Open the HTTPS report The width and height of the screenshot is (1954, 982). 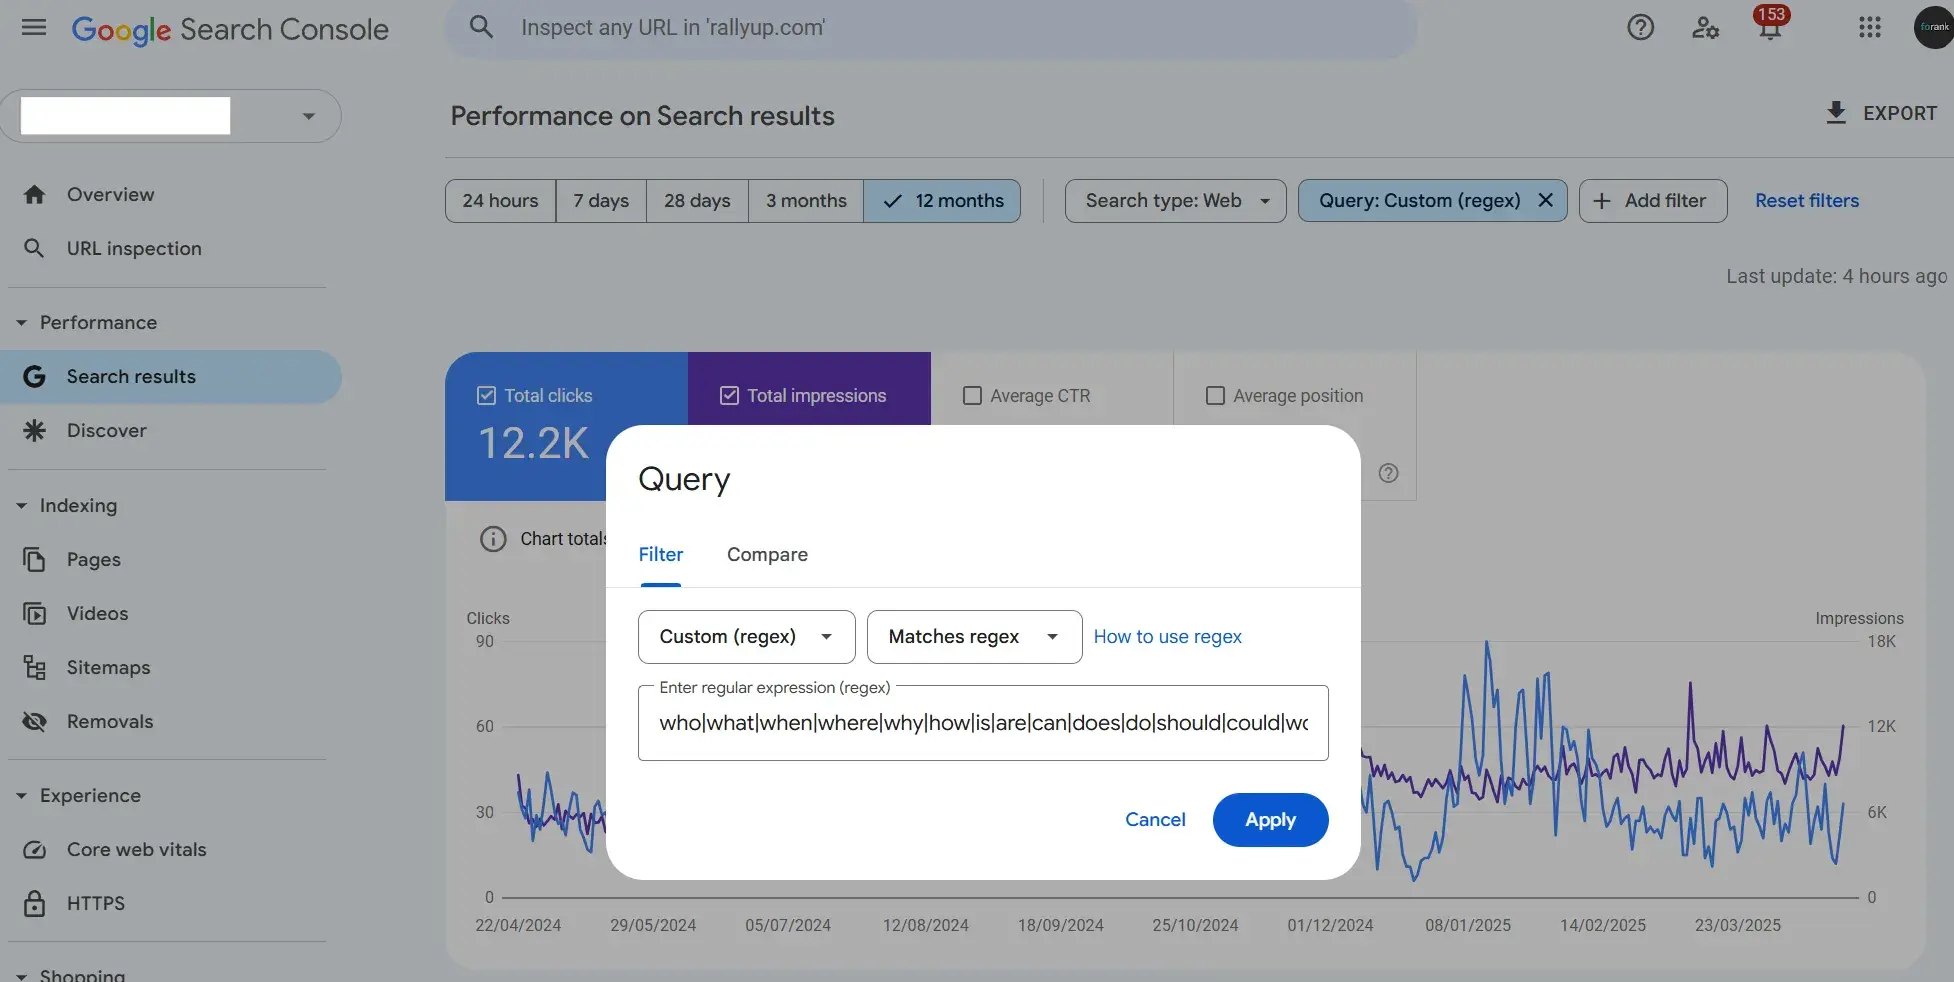point(95,903)
